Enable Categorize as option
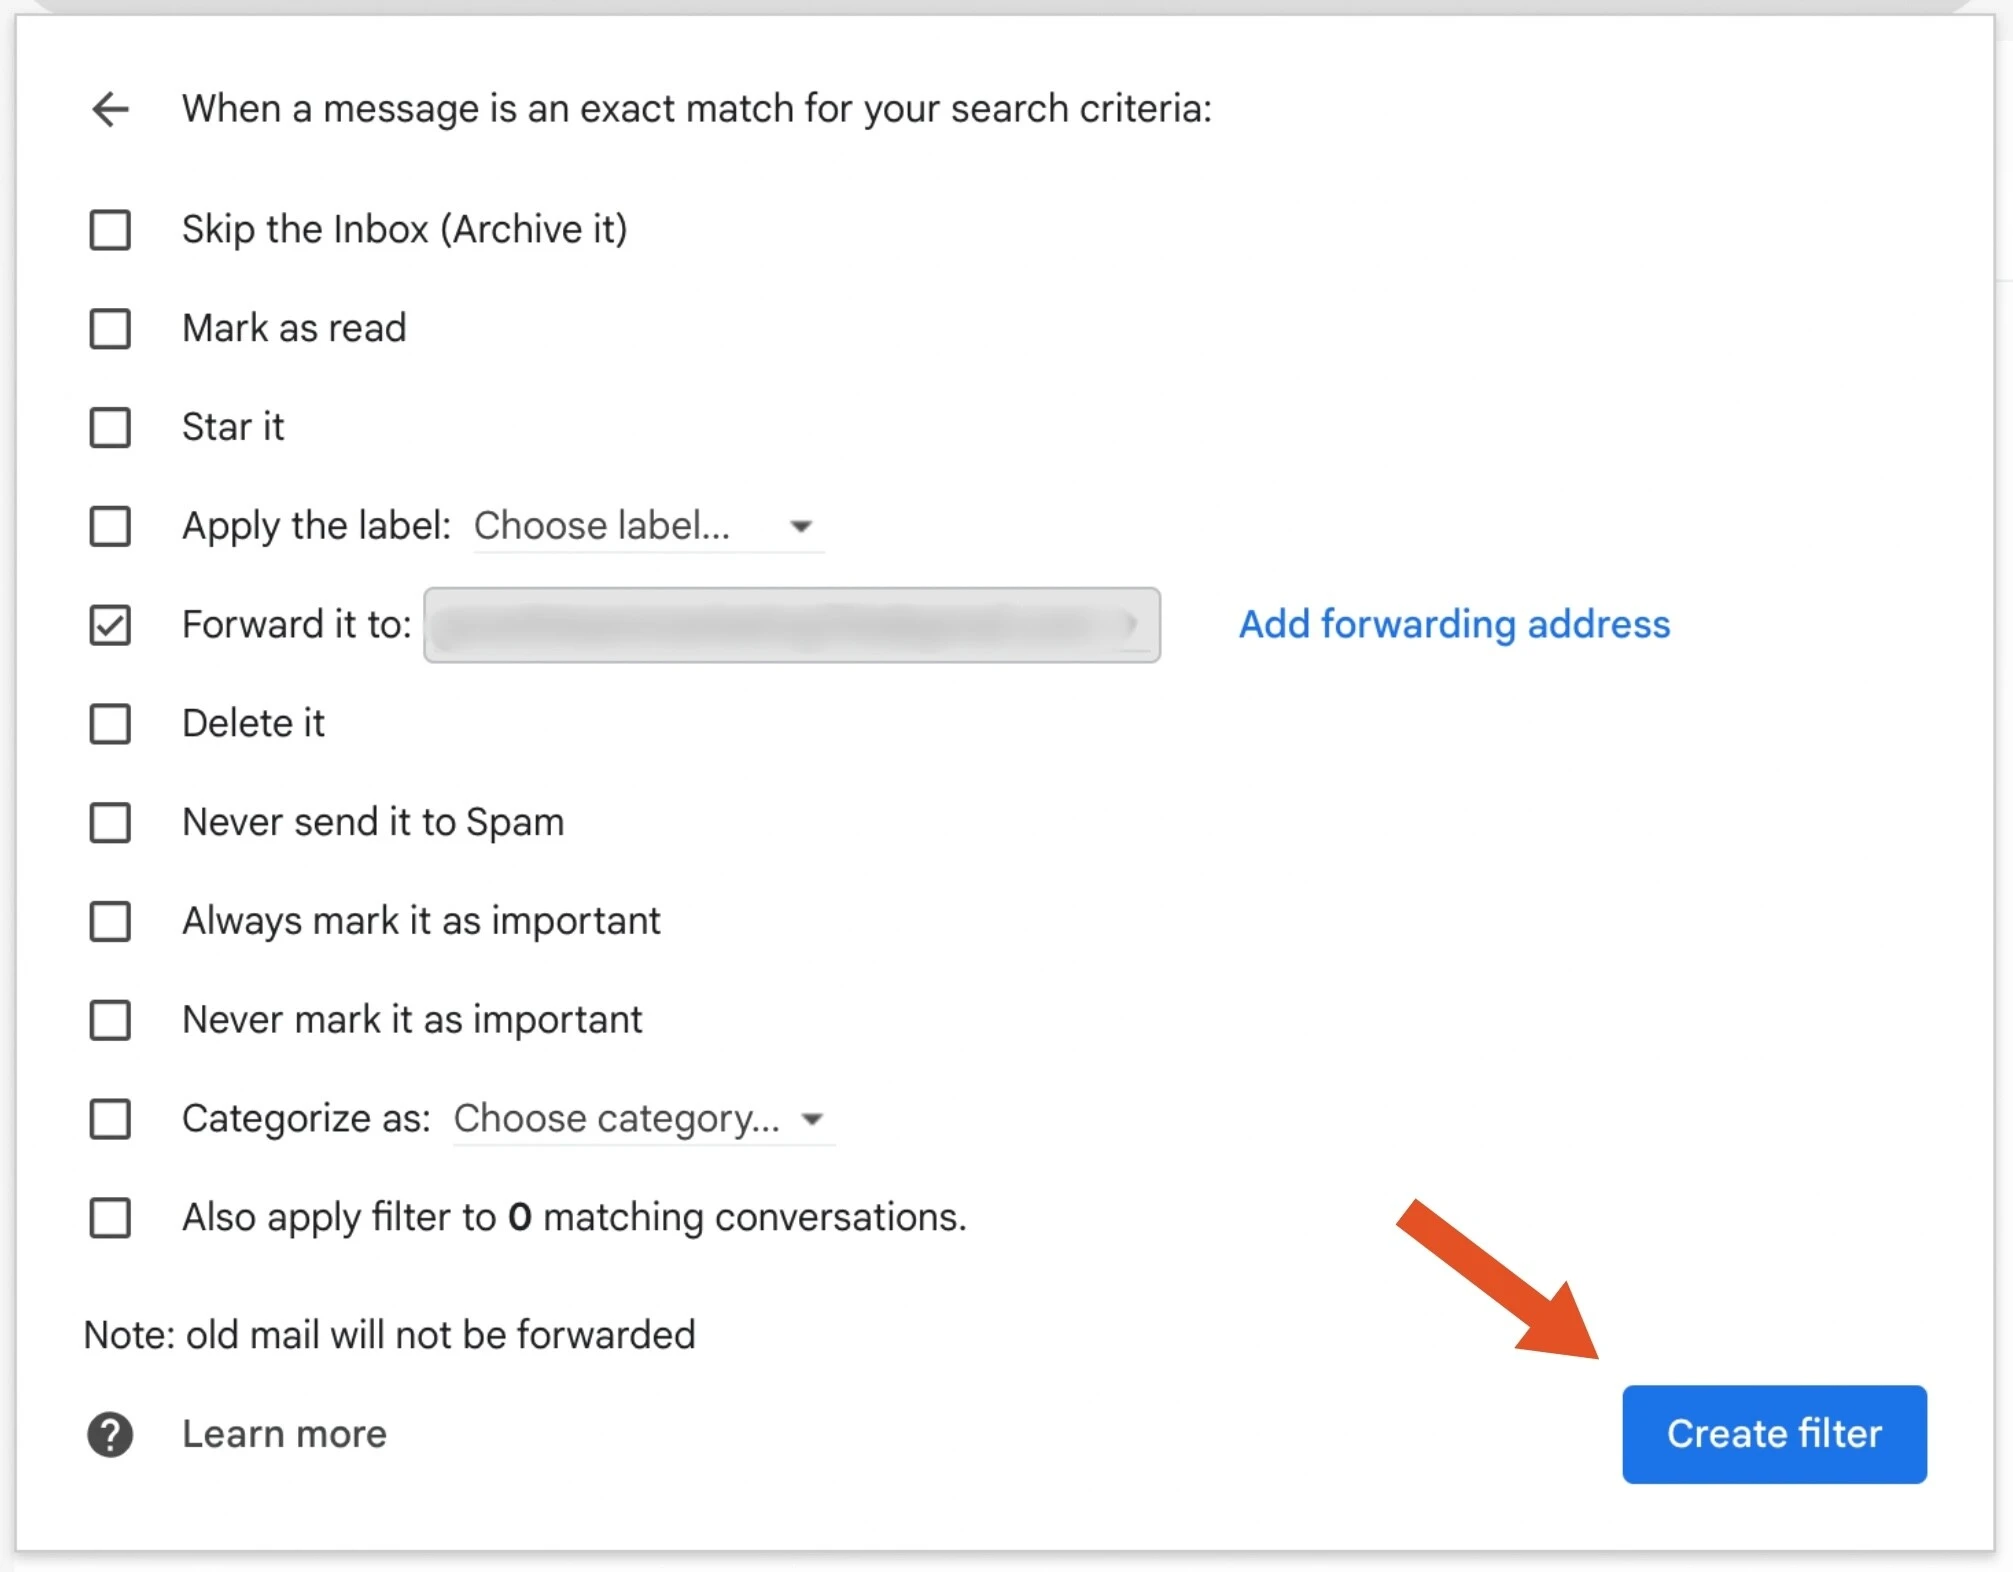This screenshot has width=2013, height=1572. [x=110, y=1119]
